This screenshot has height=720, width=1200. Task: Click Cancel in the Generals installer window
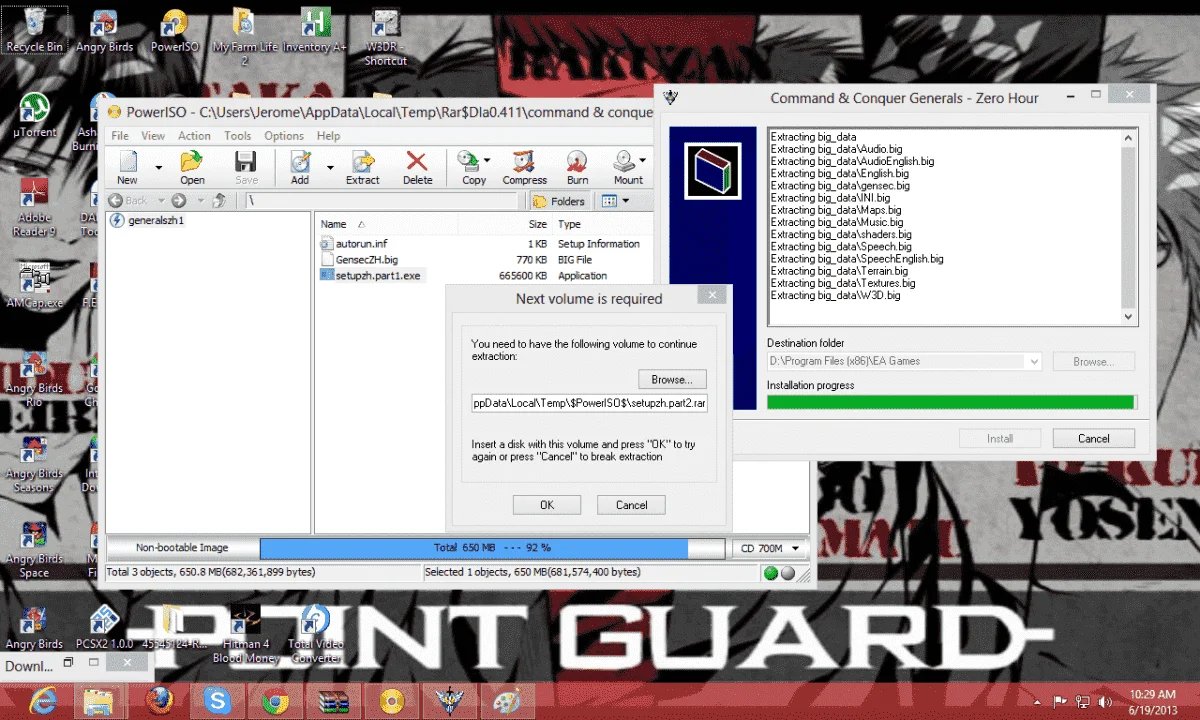[x=1093, y=438]
